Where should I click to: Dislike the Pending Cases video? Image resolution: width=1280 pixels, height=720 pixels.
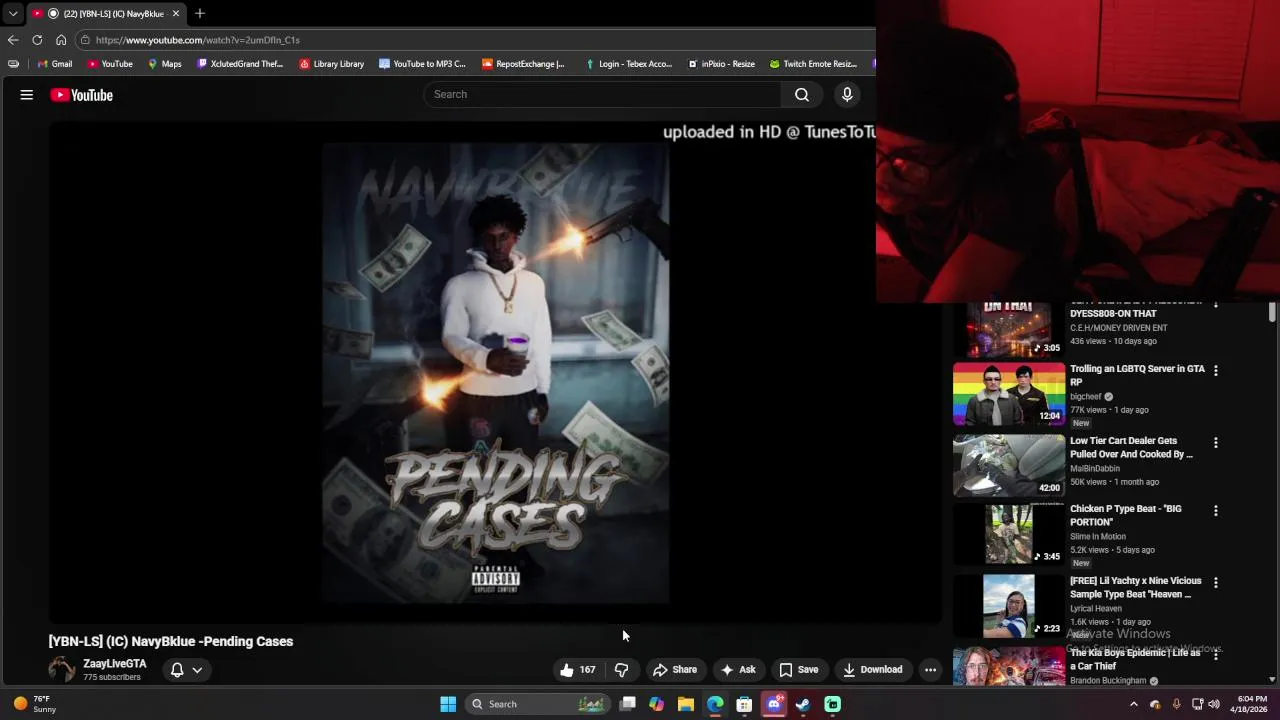click(621, 670)
